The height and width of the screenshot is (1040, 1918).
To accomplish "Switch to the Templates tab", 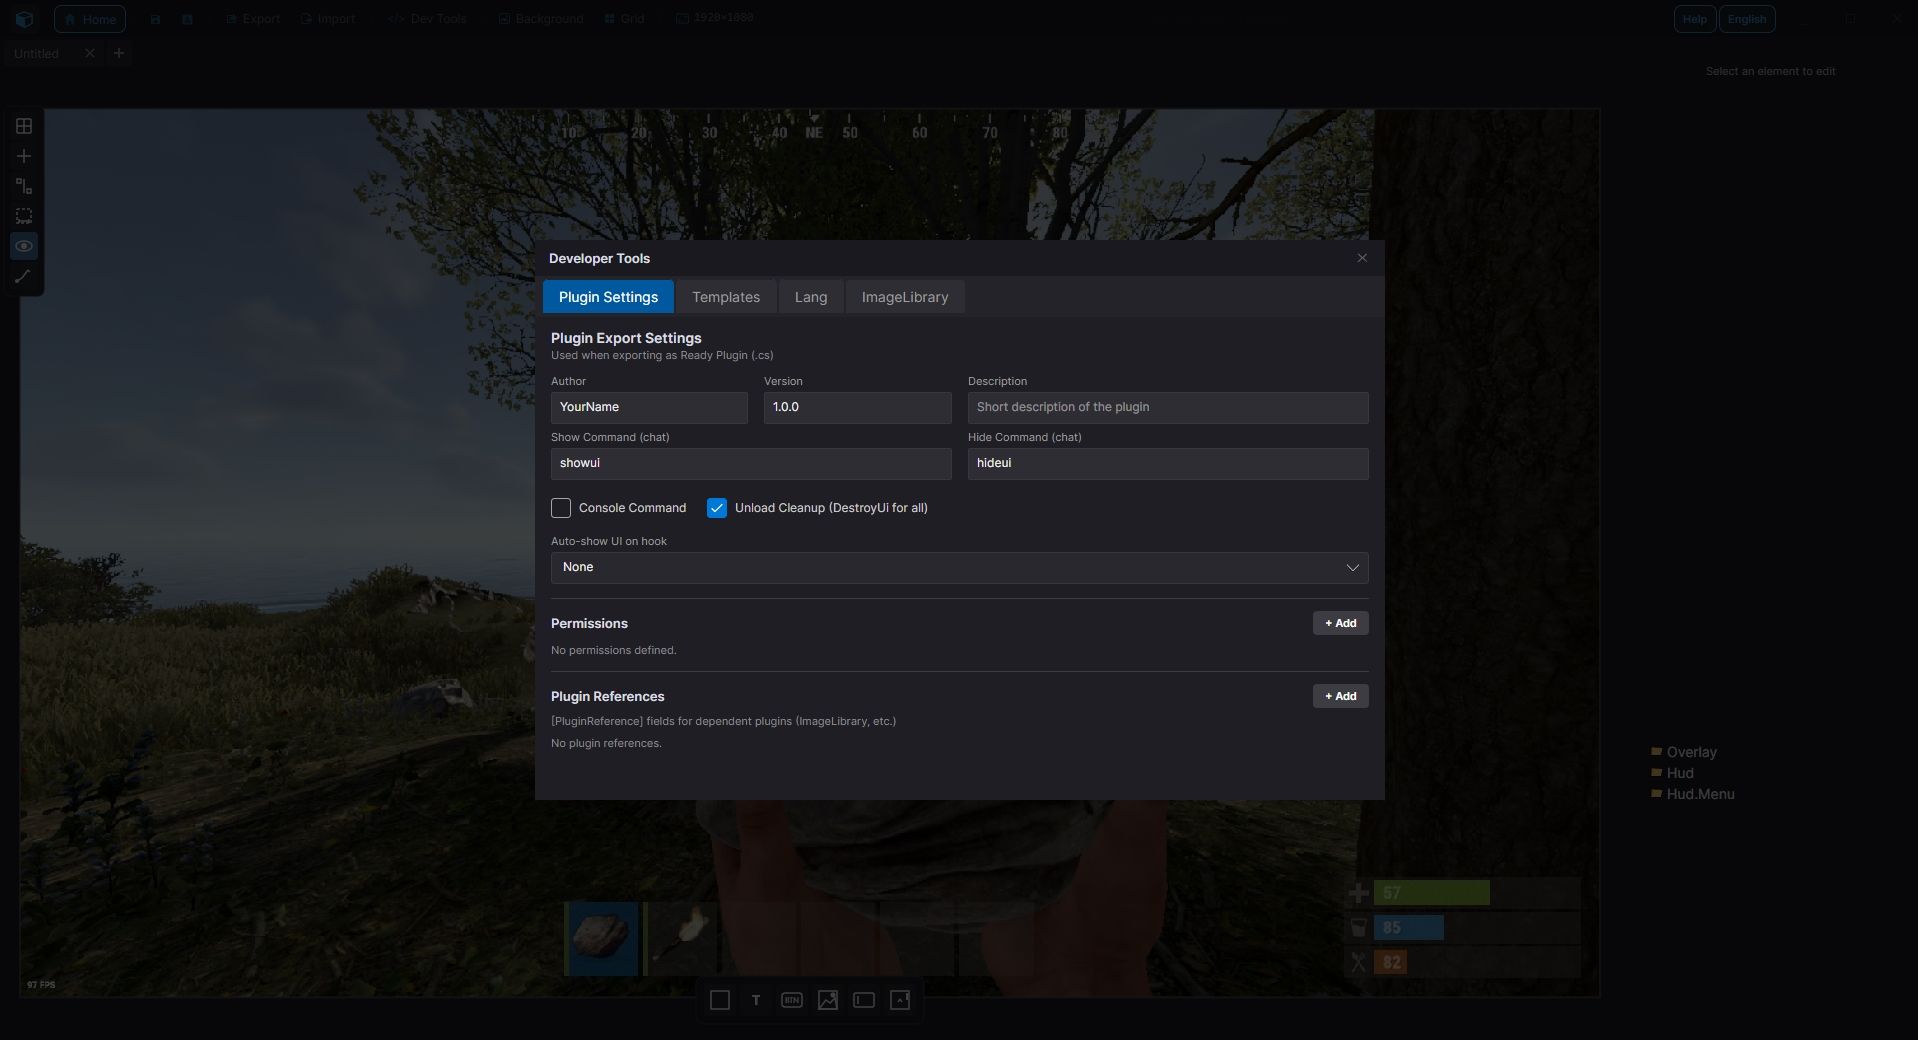I will coord(725,296).
